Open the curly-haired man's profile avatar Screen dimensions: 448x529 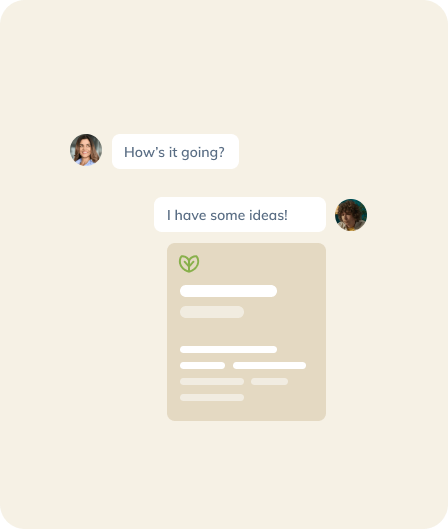coord(351,215)
